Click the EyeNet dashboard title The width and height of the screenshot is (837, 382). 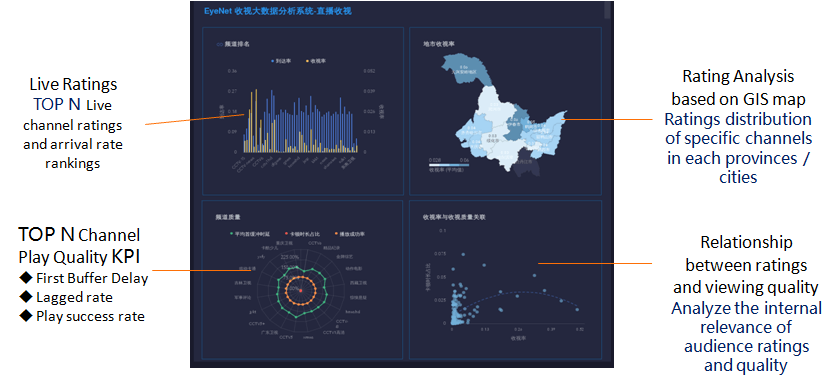click(x=278, y=11)
